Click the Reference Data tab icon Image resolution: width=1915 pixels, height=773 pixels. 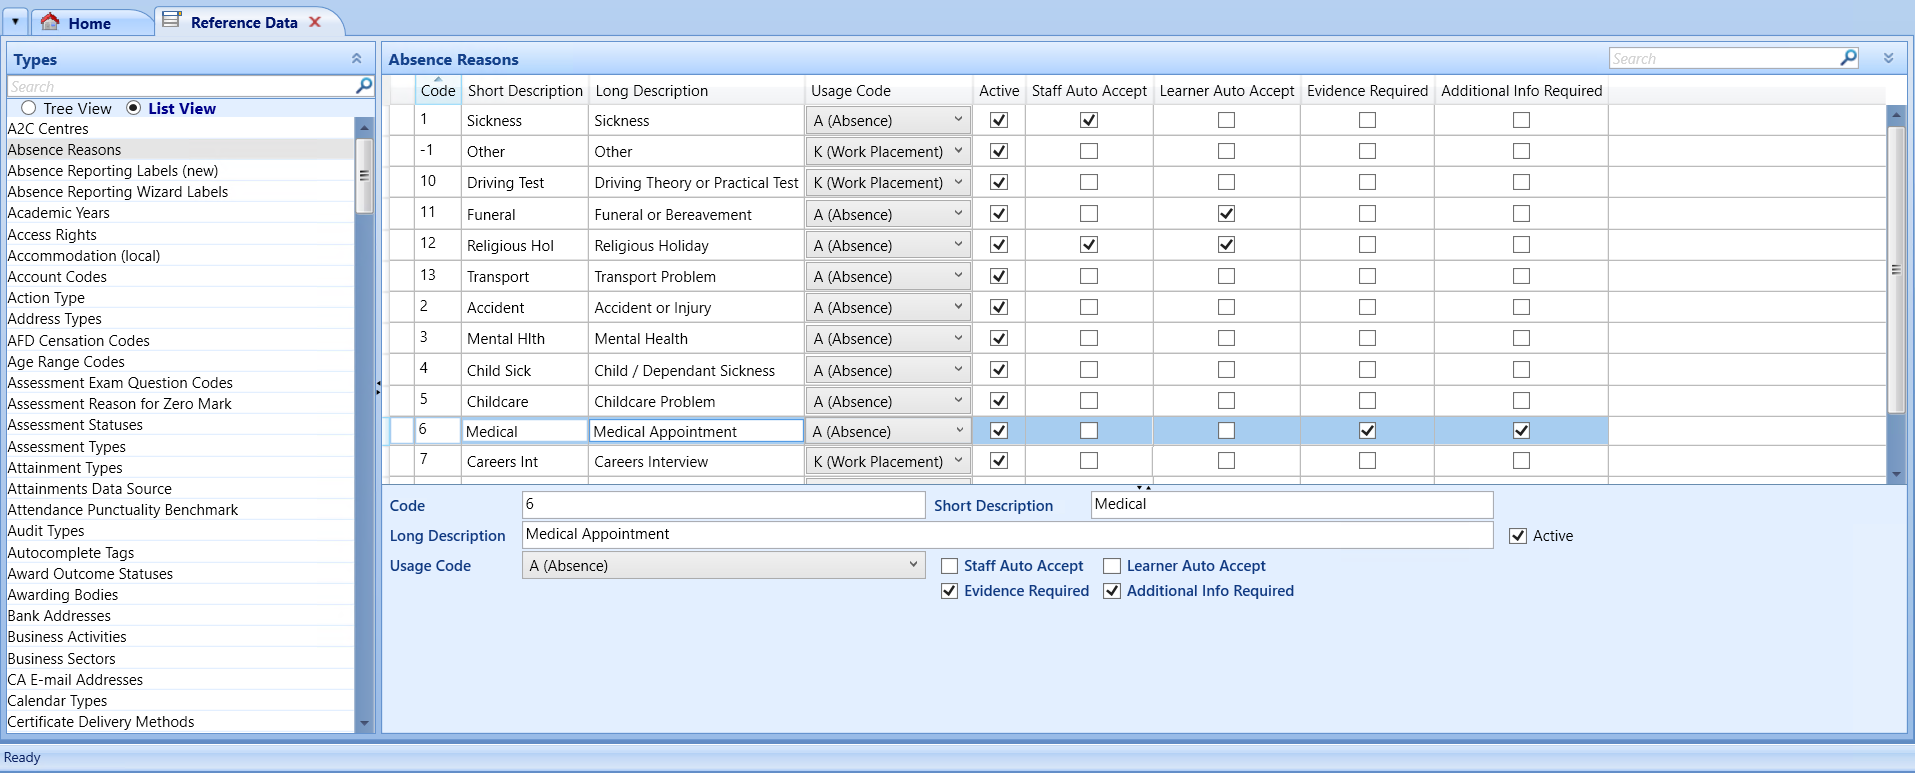tap(172, 21)
